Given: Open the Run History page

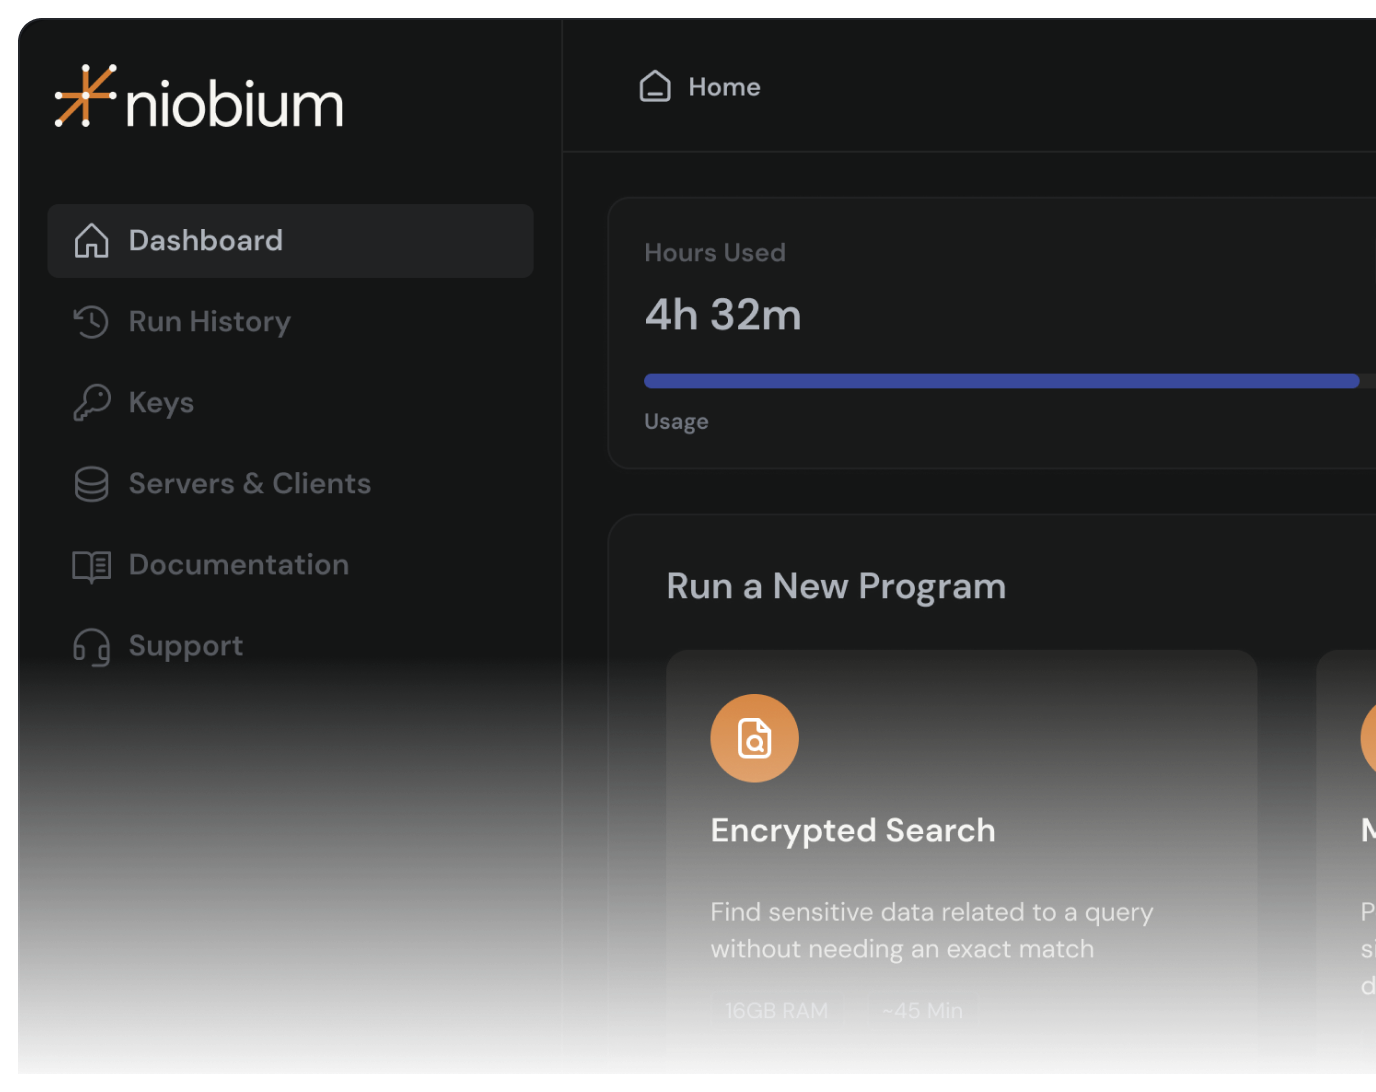Looking at the screenshot, I should tap(209, 322).
